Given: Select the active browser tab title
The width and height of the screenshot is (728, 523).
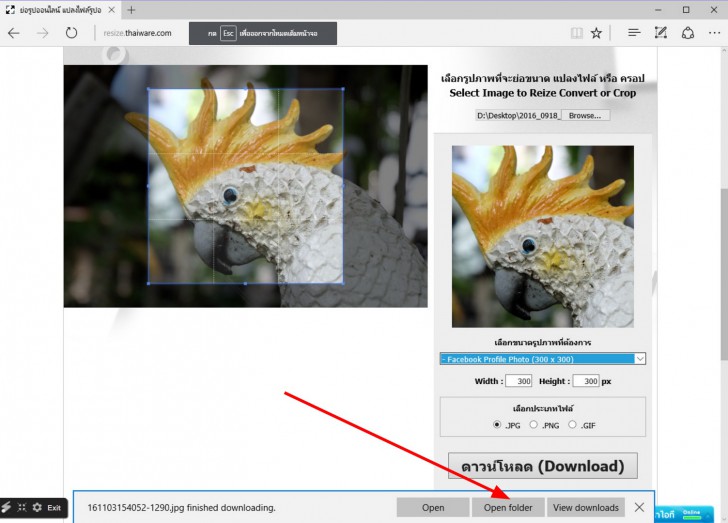Looking at the screenshot, I should pyautogui.click(x=60, y=10).
